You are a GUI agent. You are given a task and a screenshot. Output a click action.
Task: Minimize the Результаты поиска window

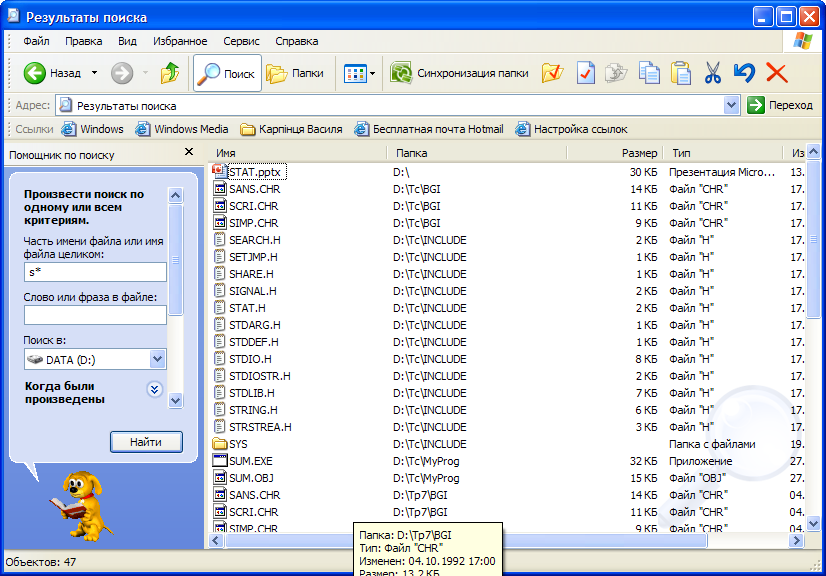coord(762,17)
